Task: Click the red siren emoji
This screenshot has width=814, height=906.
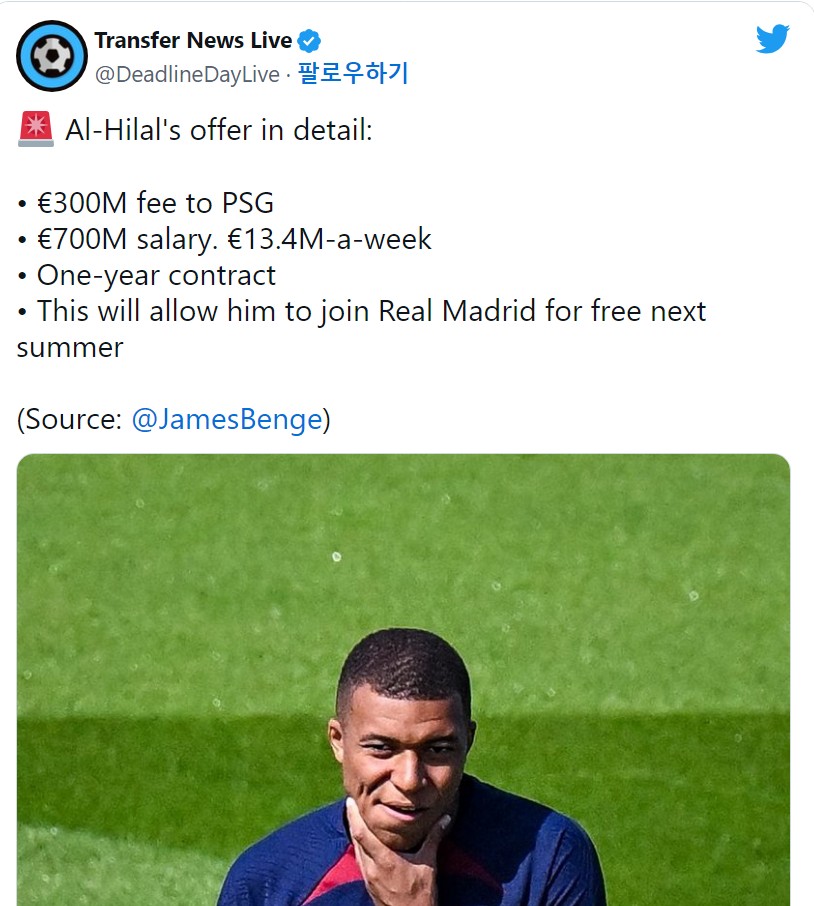Action: 36,129
